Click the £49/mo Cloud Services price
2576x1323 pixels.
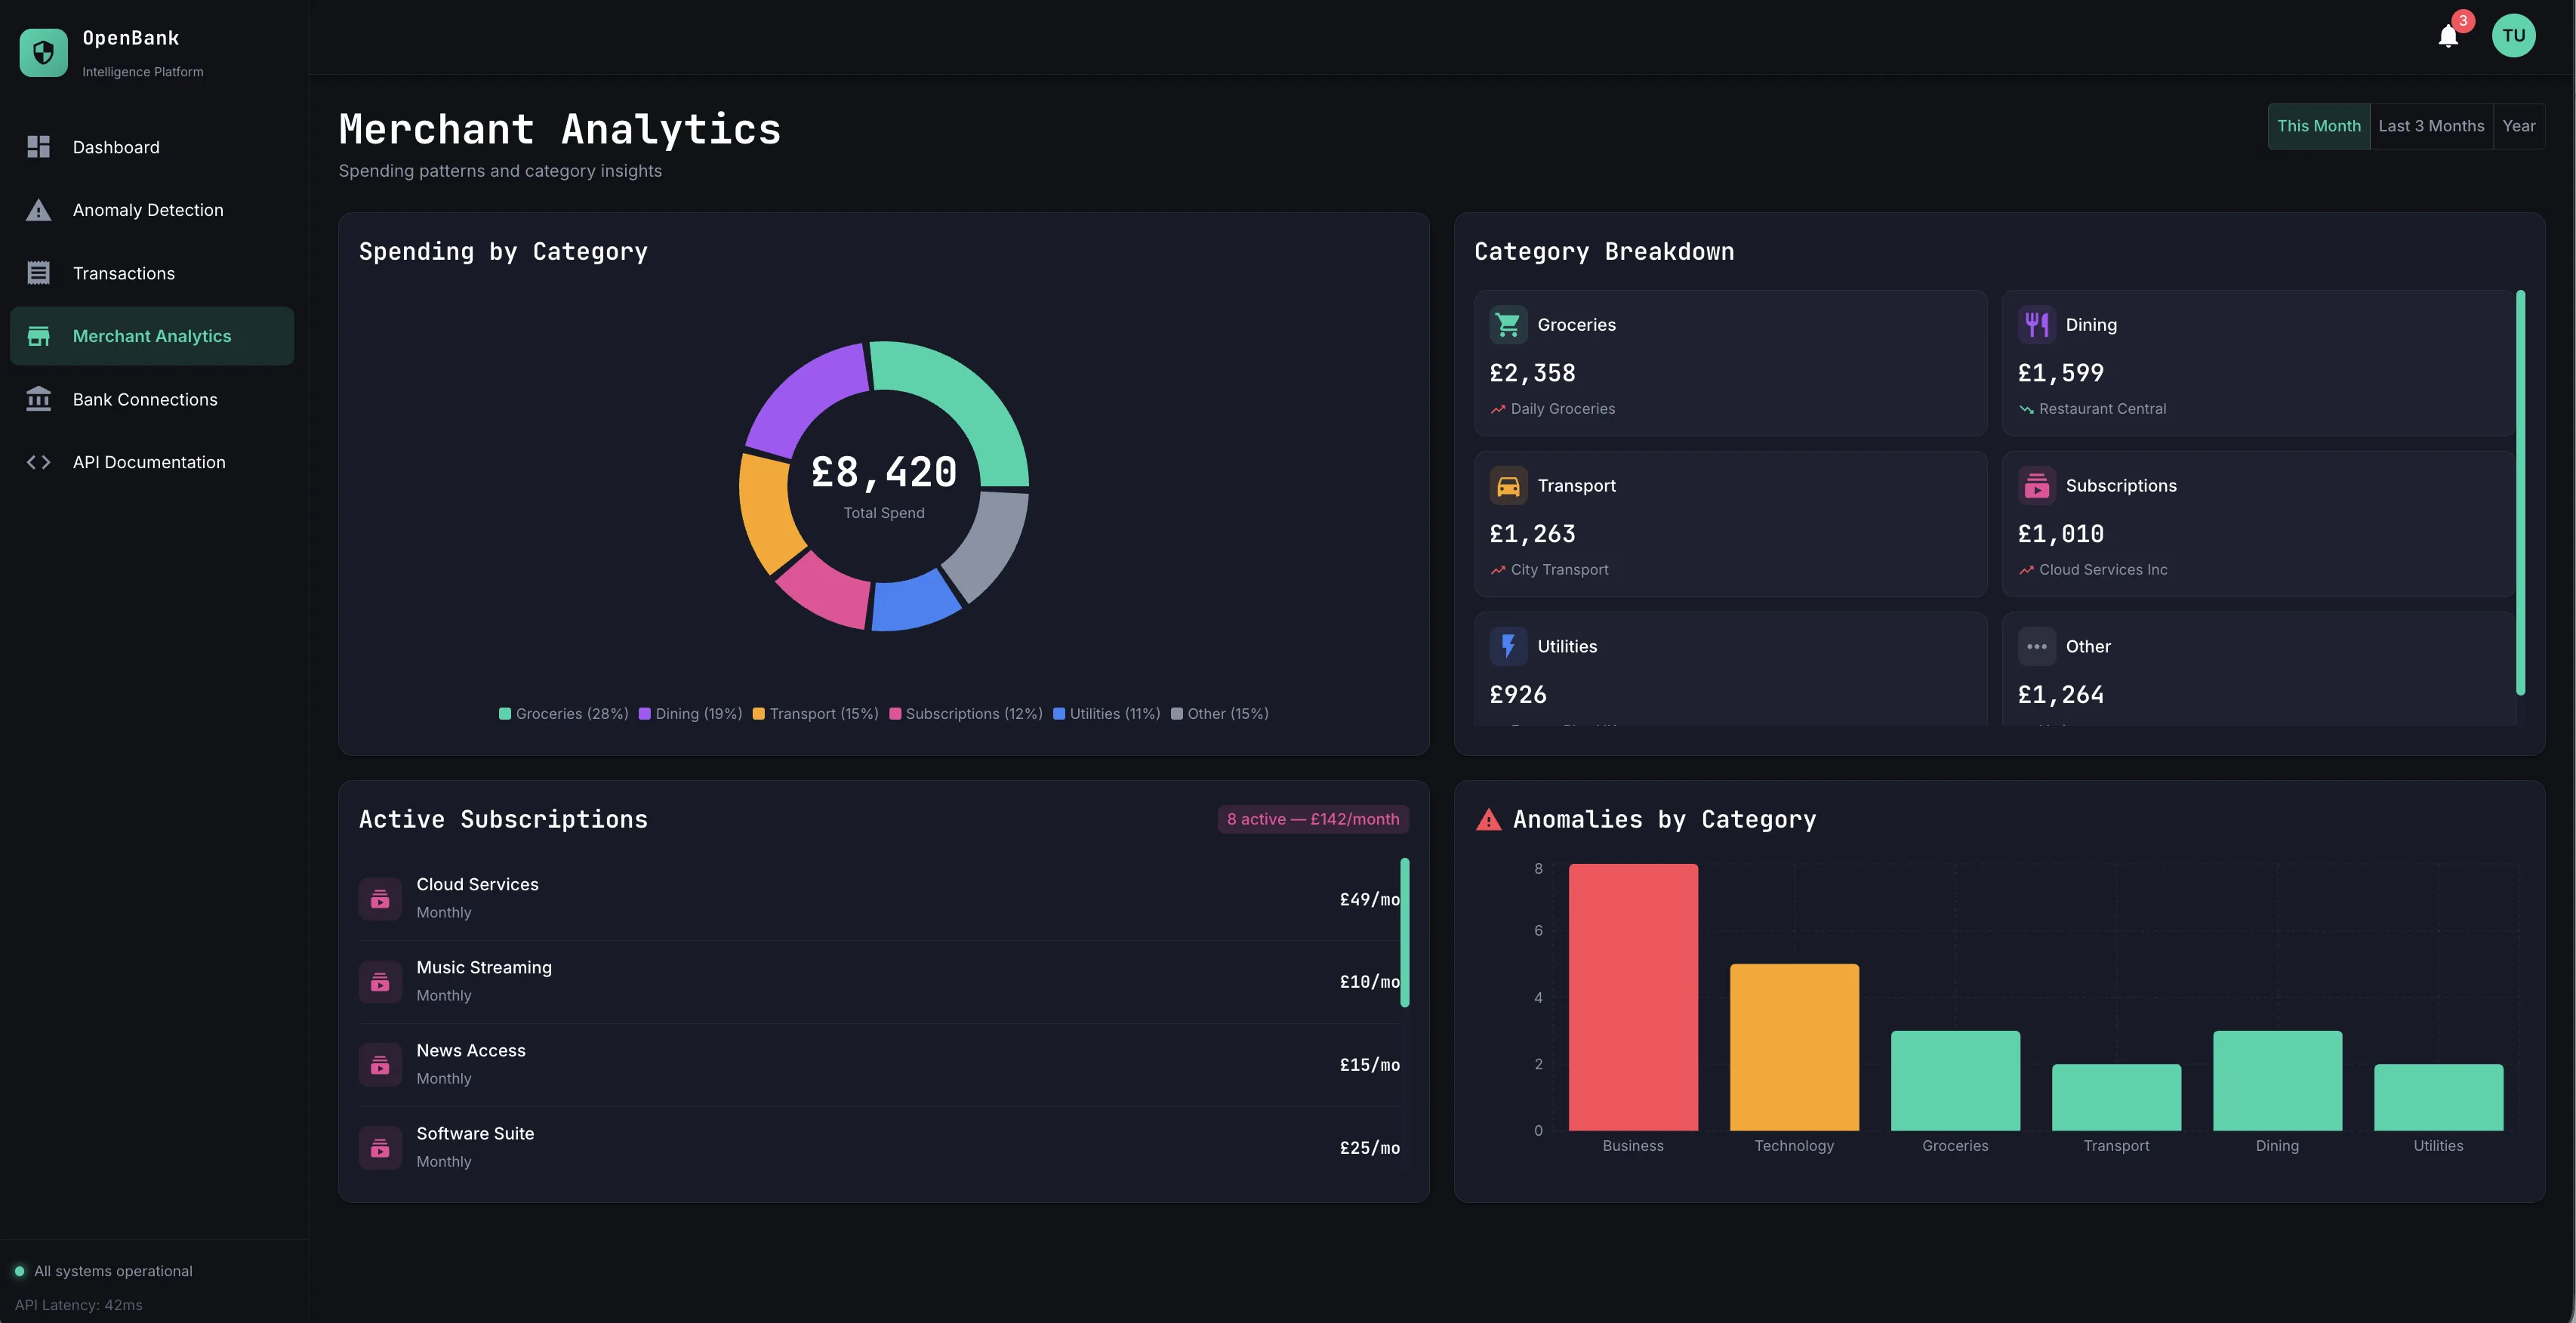point(1369,899)
